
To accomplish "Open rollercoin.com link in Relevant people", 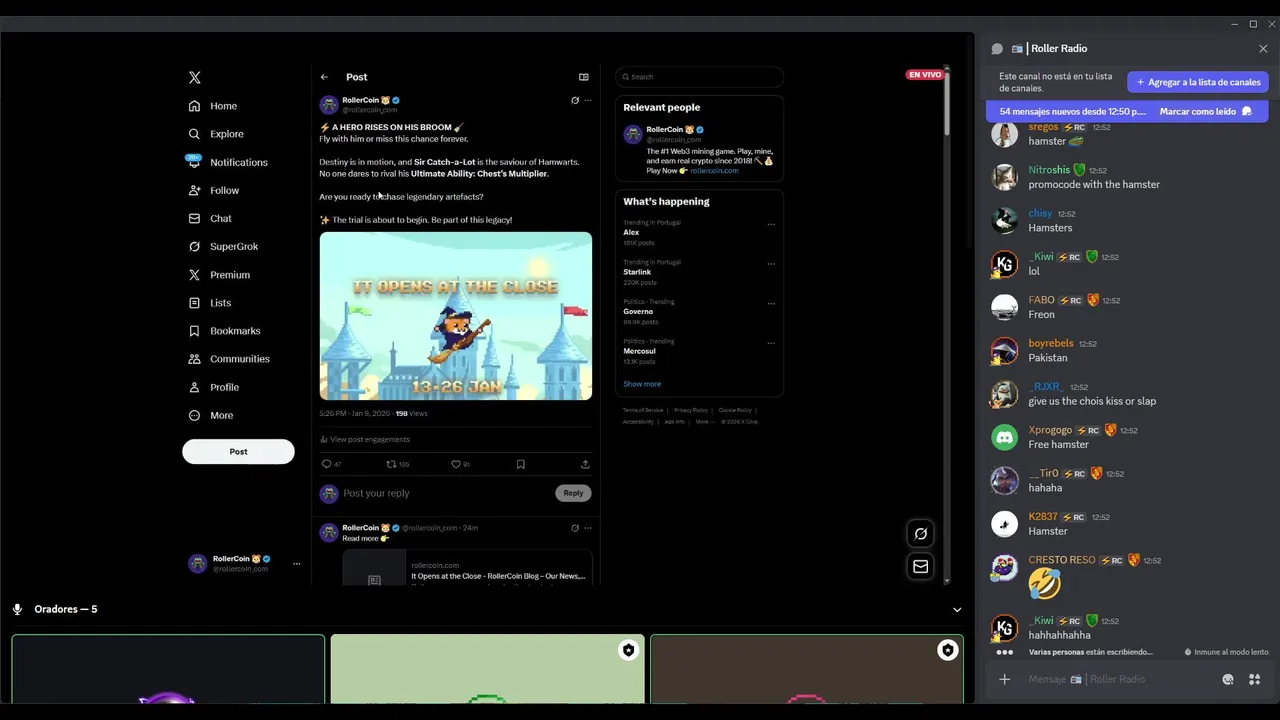I will 714,171.
